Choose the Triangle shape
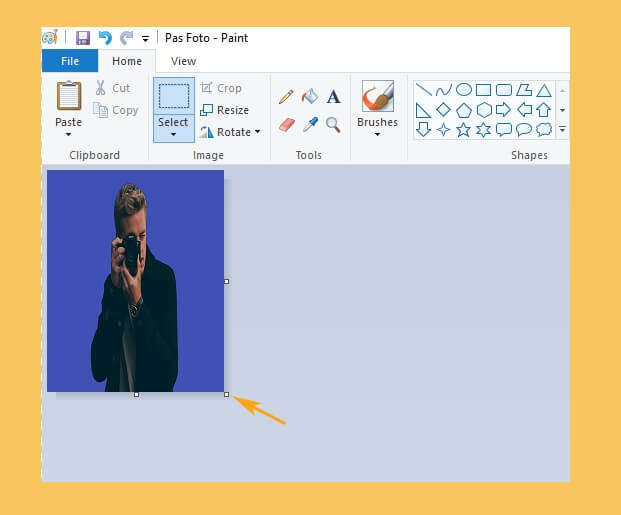Image resolution: width=621 pixels, height=515 pixels. (x=544, y=90)
